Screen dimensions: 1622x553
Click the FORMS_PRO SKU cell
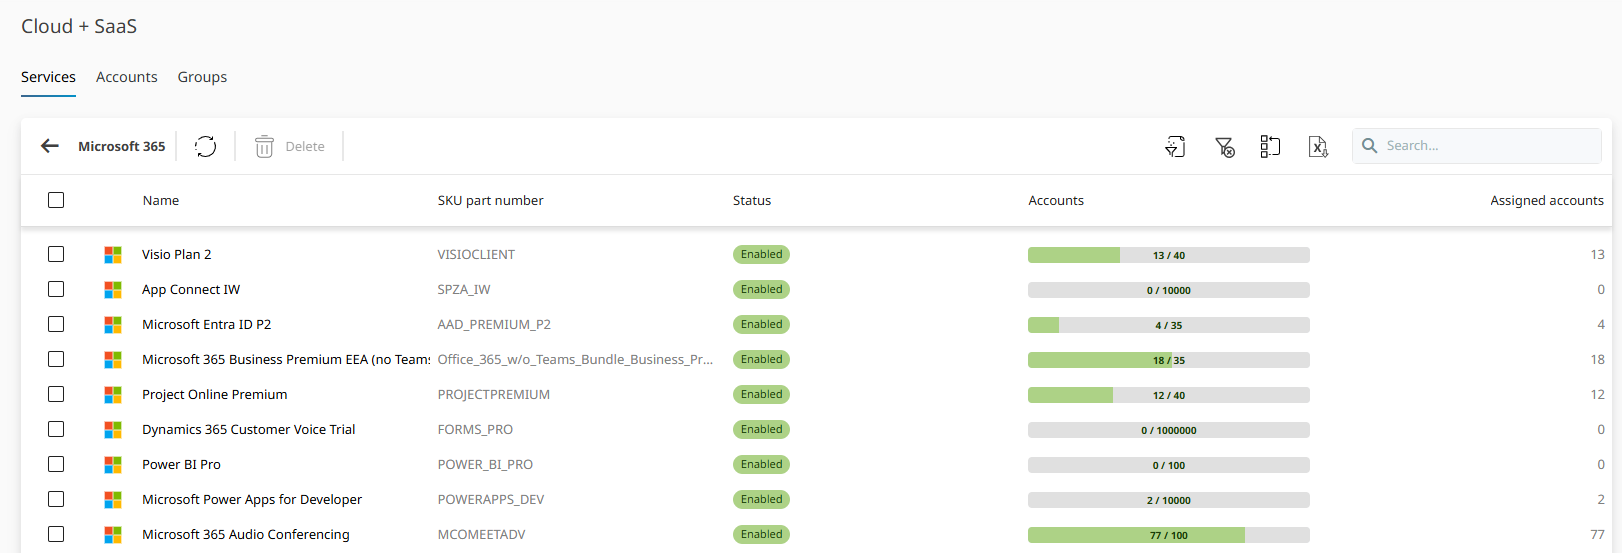click(475, 429)
